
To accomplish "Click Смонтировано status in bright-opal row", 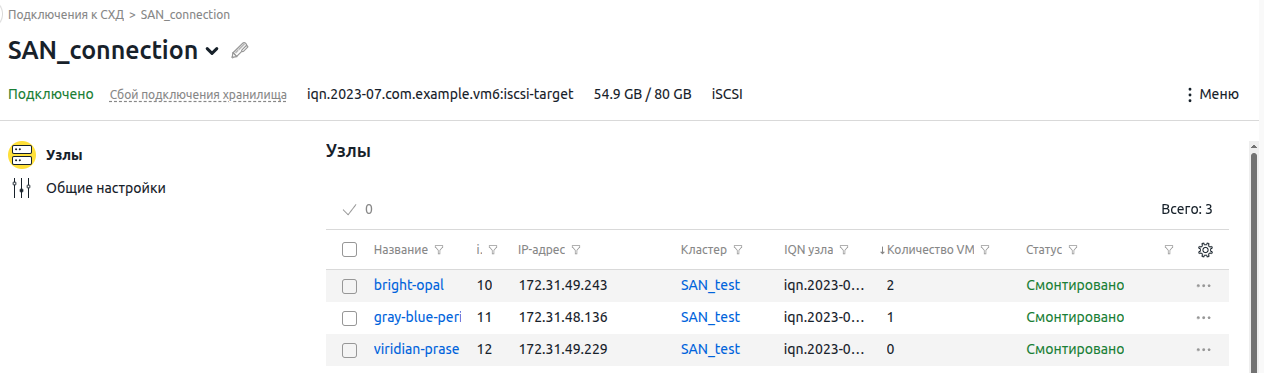I will 1075,285.
